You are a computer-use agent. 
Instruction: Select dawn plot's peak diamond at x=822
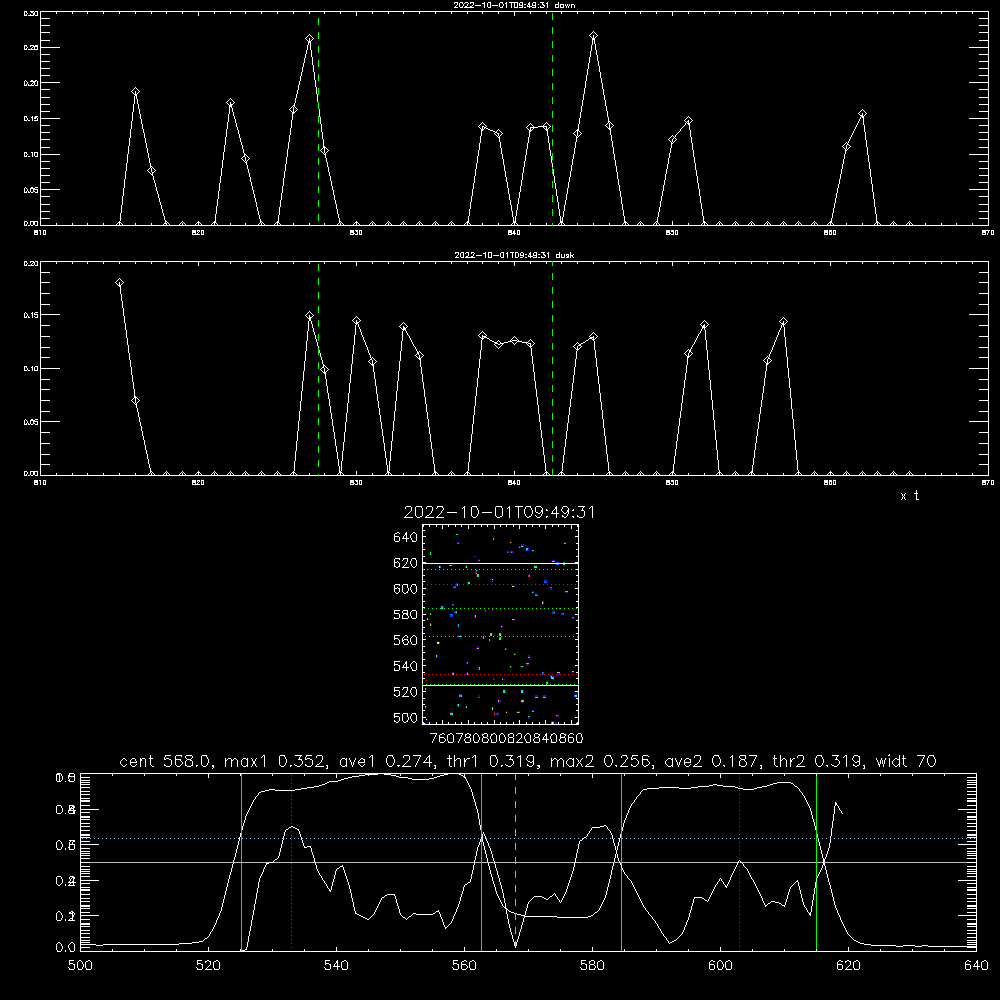(230, 103)
